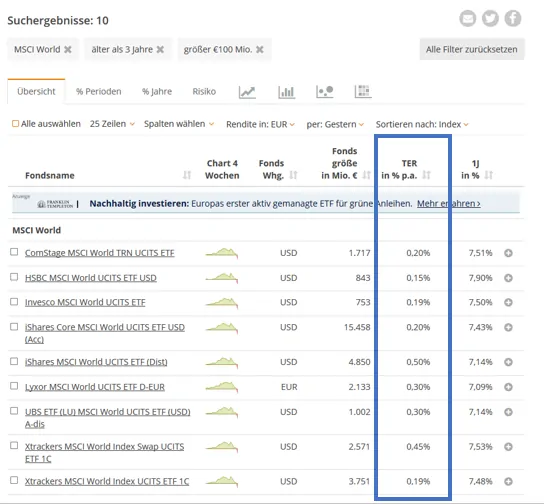
Task: Add Lyxor MSCI World D-EUR with plus icon
Action: click(508, 387)
